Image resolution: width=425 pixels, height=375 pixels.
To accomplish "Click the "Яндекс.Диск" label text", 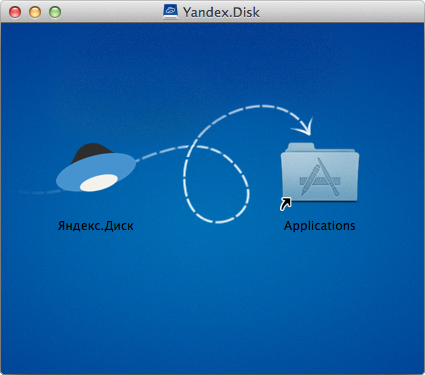I will pyautogui.click(x=96, y=226).
